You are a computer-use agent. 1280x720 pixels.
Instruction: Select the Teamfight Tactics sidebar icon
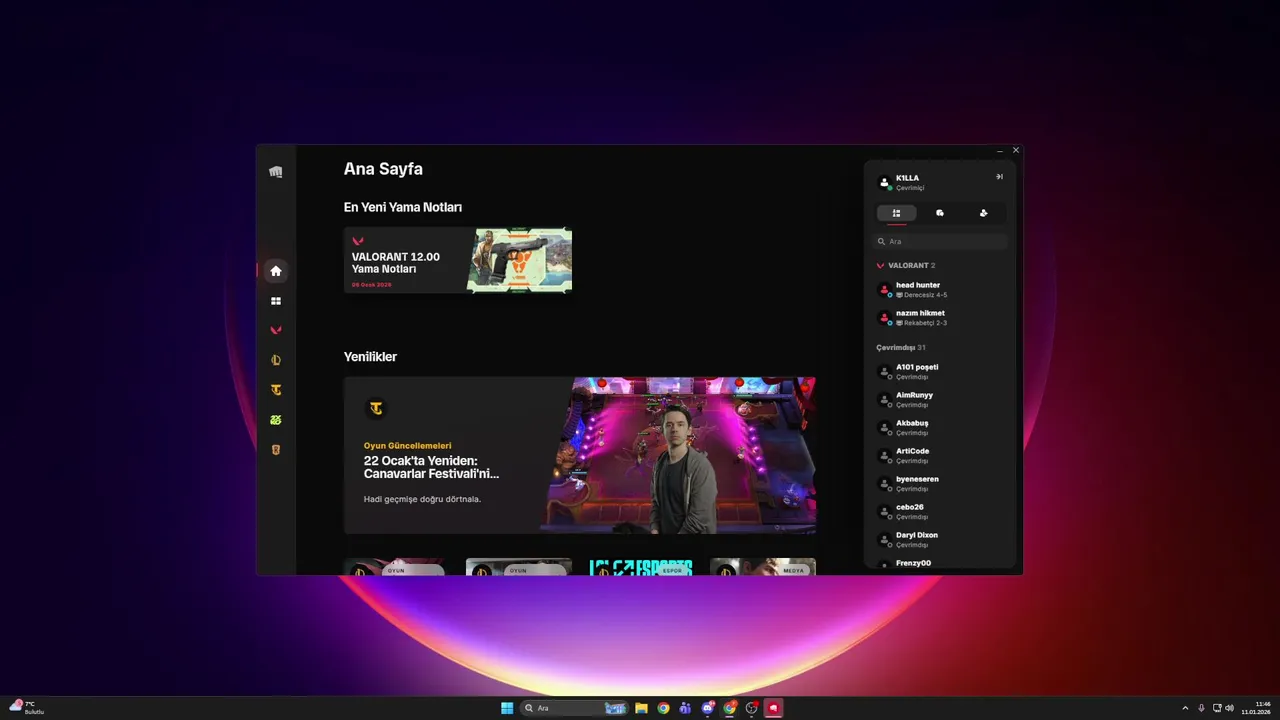[276, 390]
